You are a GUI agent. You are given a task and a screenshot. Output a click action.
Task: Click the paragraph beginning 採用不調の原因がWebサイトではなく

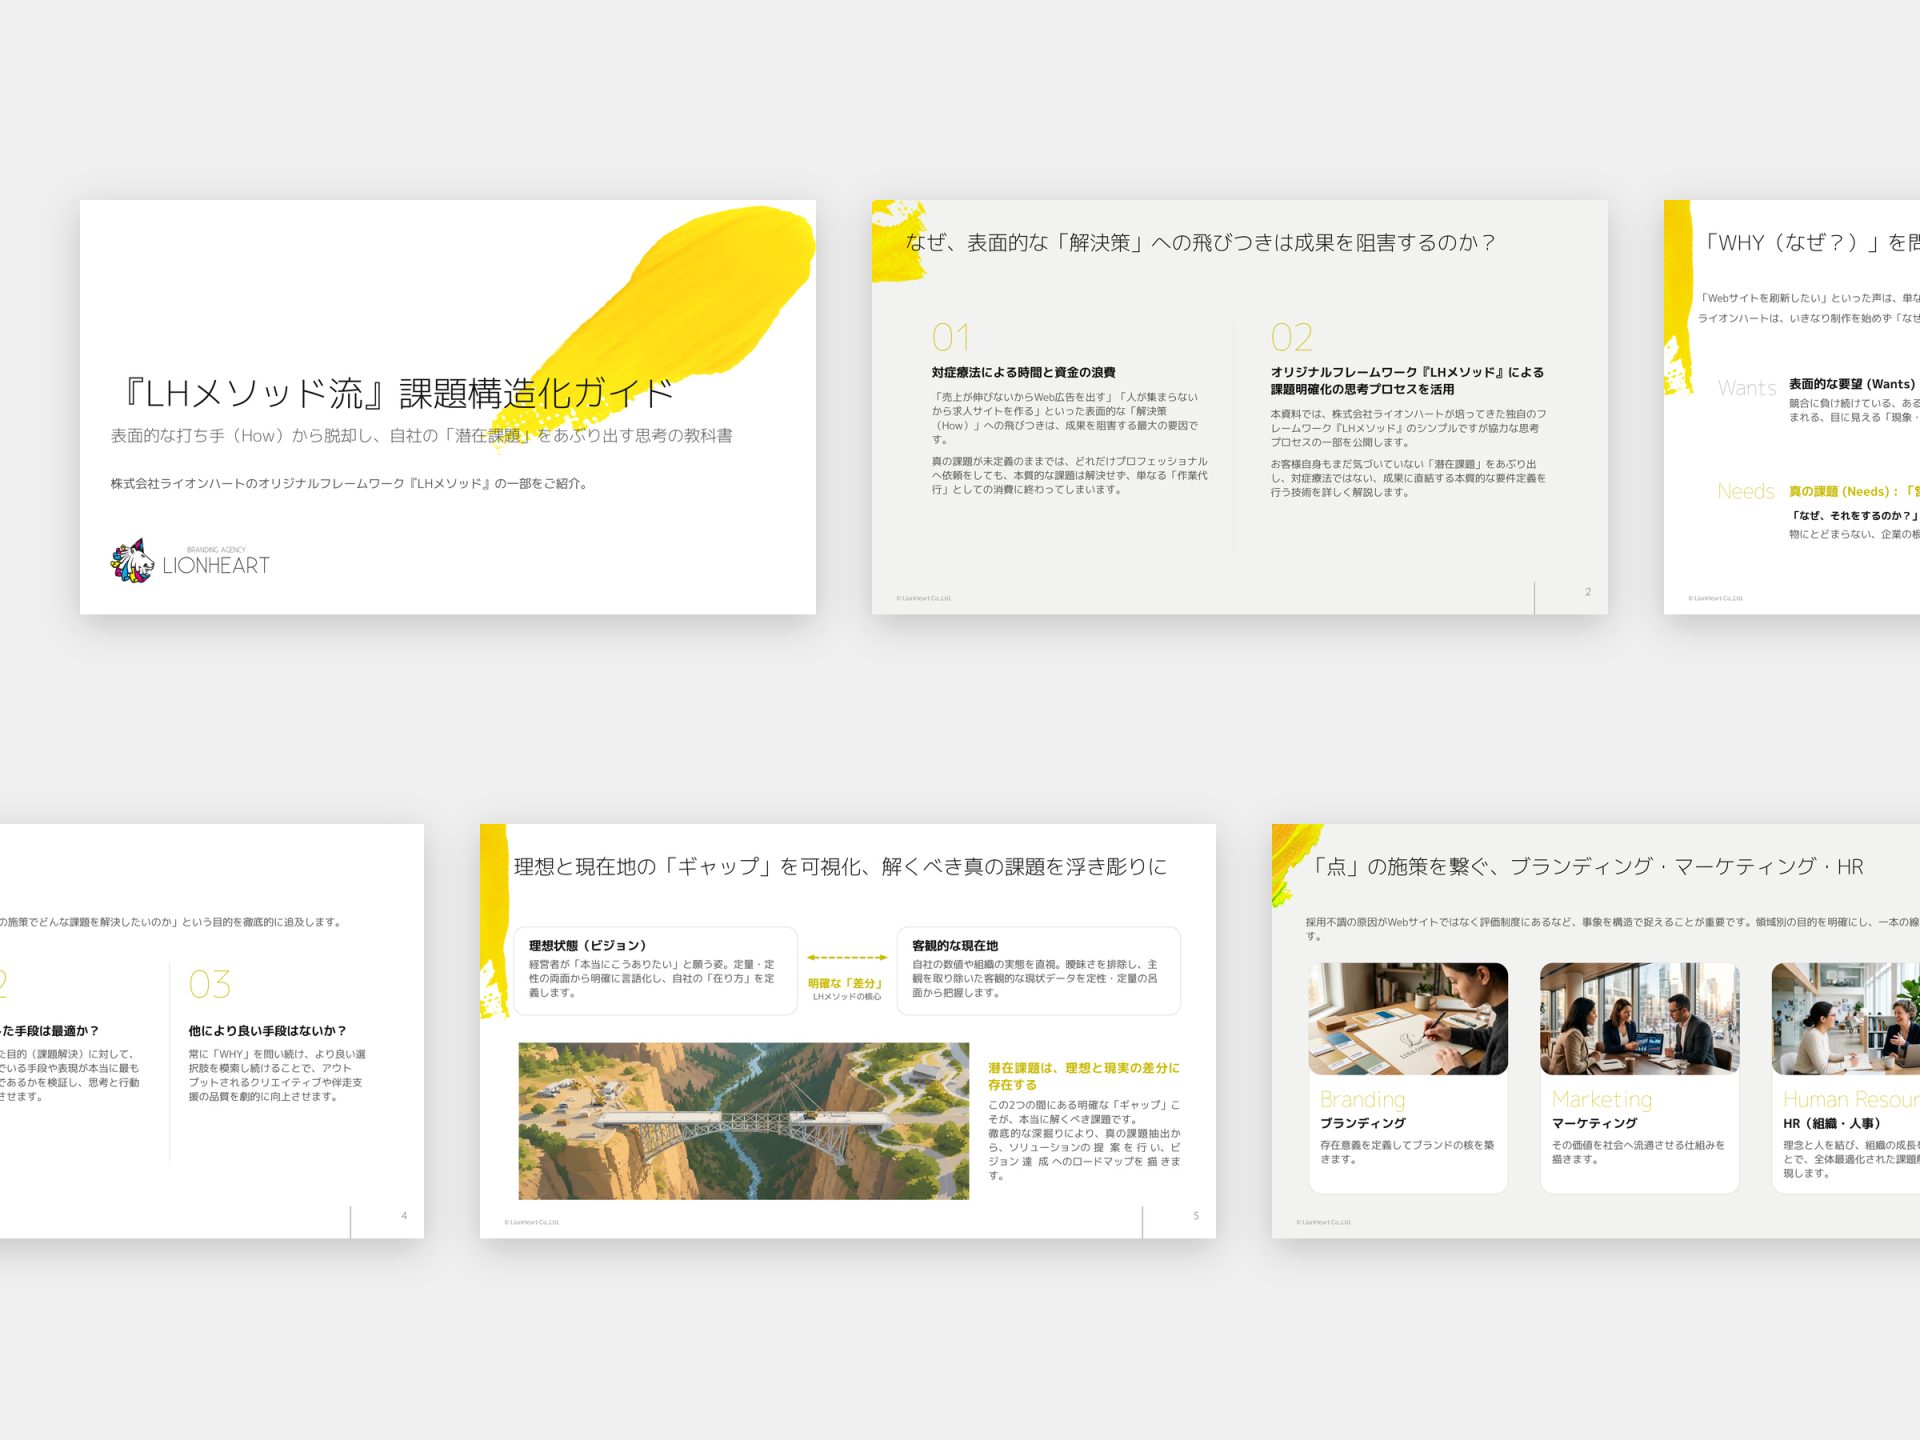click(x=1612, y=928)
